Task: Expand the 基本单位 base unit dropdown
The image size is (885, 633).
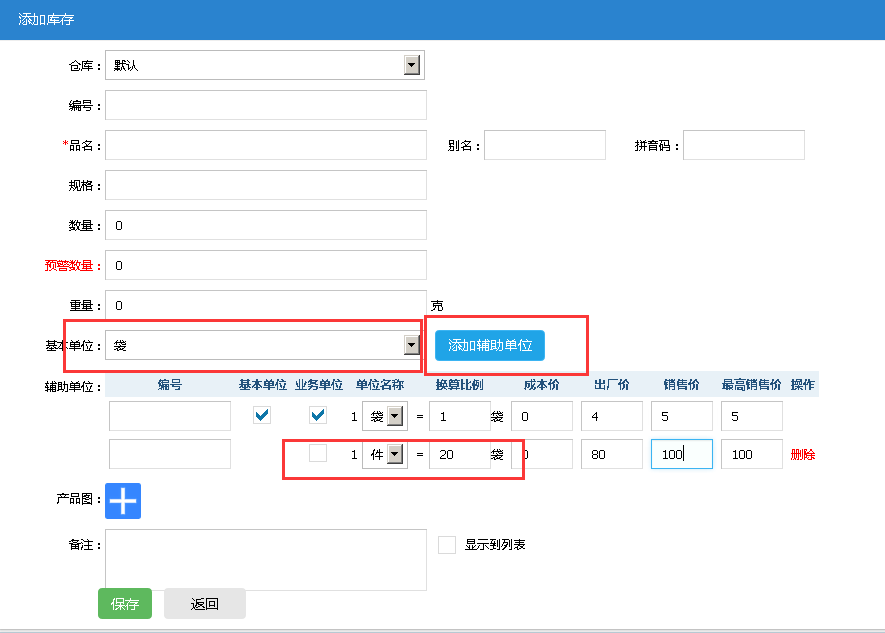Action: [x=264, y=345]
